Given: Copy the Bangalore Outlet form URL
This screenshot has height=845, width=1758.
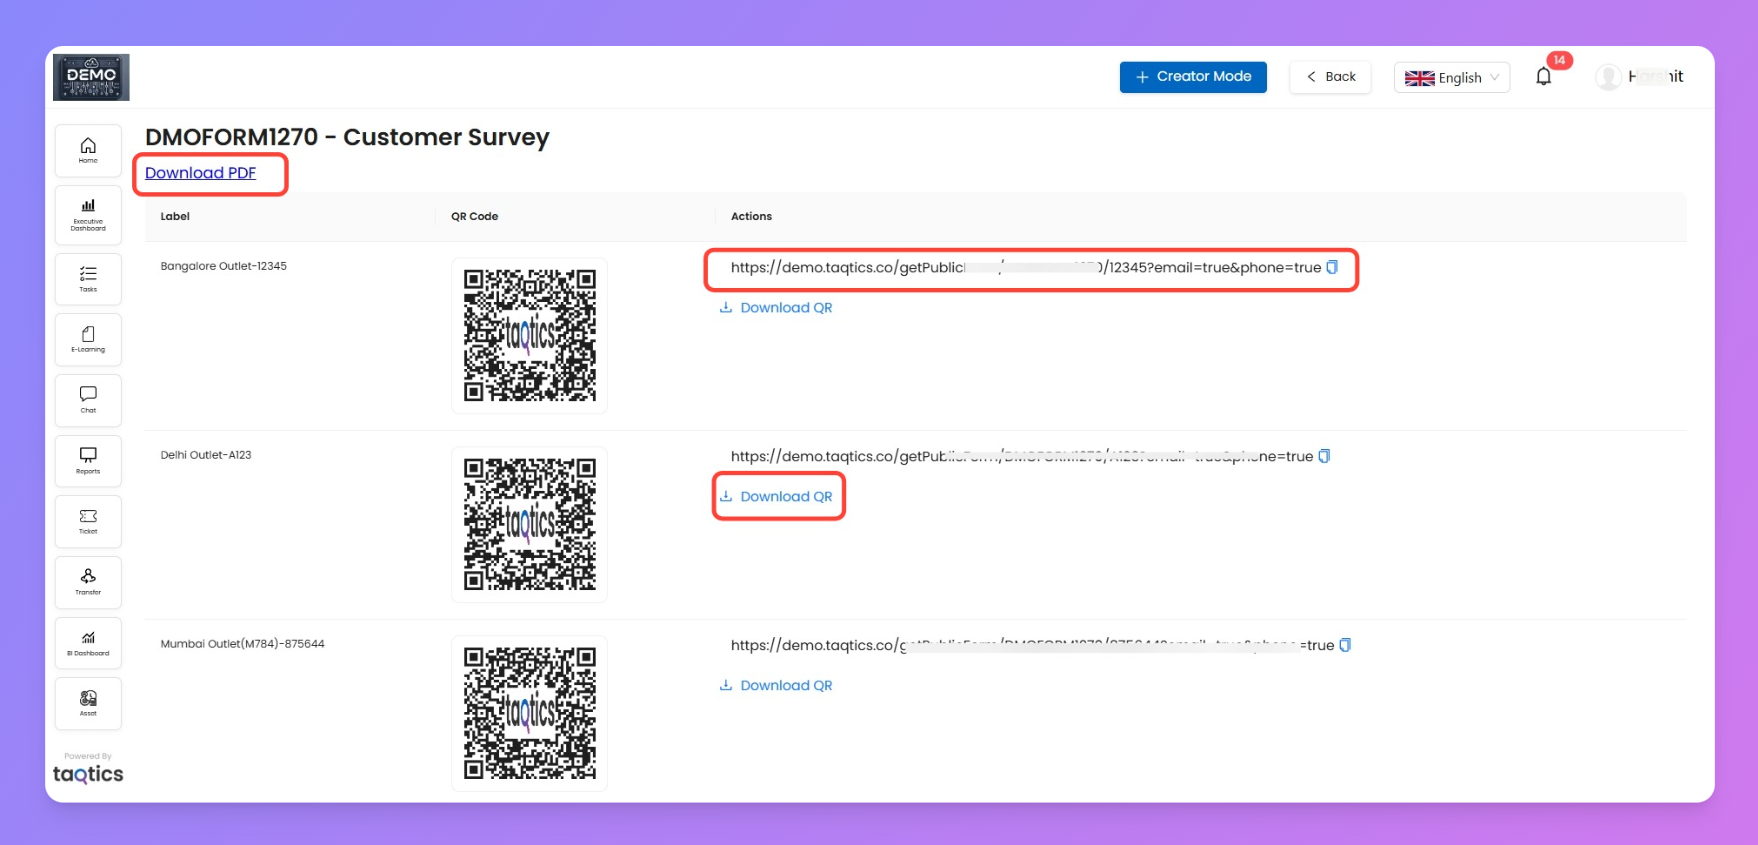Looking at the screenshot, I should click(1332, 267).
